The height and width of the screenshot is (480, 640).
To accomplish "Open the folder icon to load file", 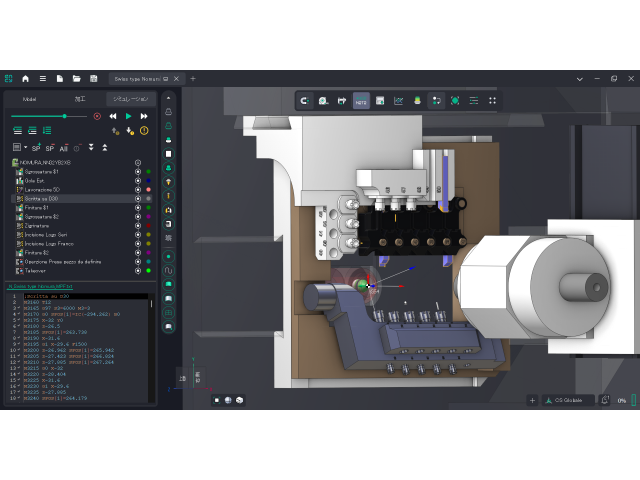I will click(76, 78).
